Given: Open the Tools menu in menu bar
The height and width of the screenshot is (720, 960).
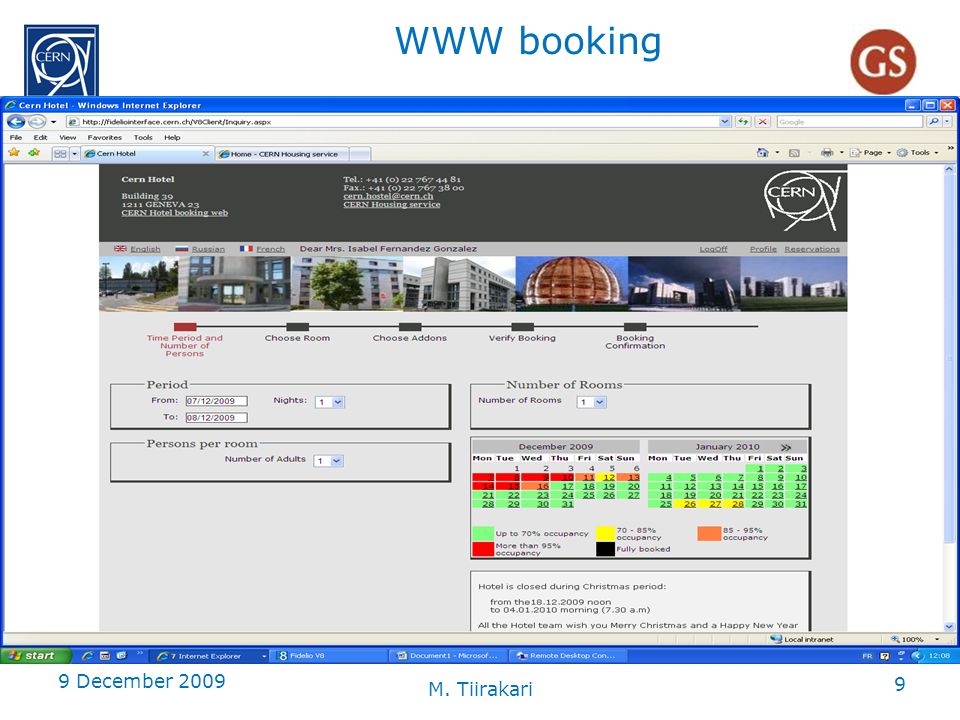Looking at the screenshot, I should click(x=143, y=137).
